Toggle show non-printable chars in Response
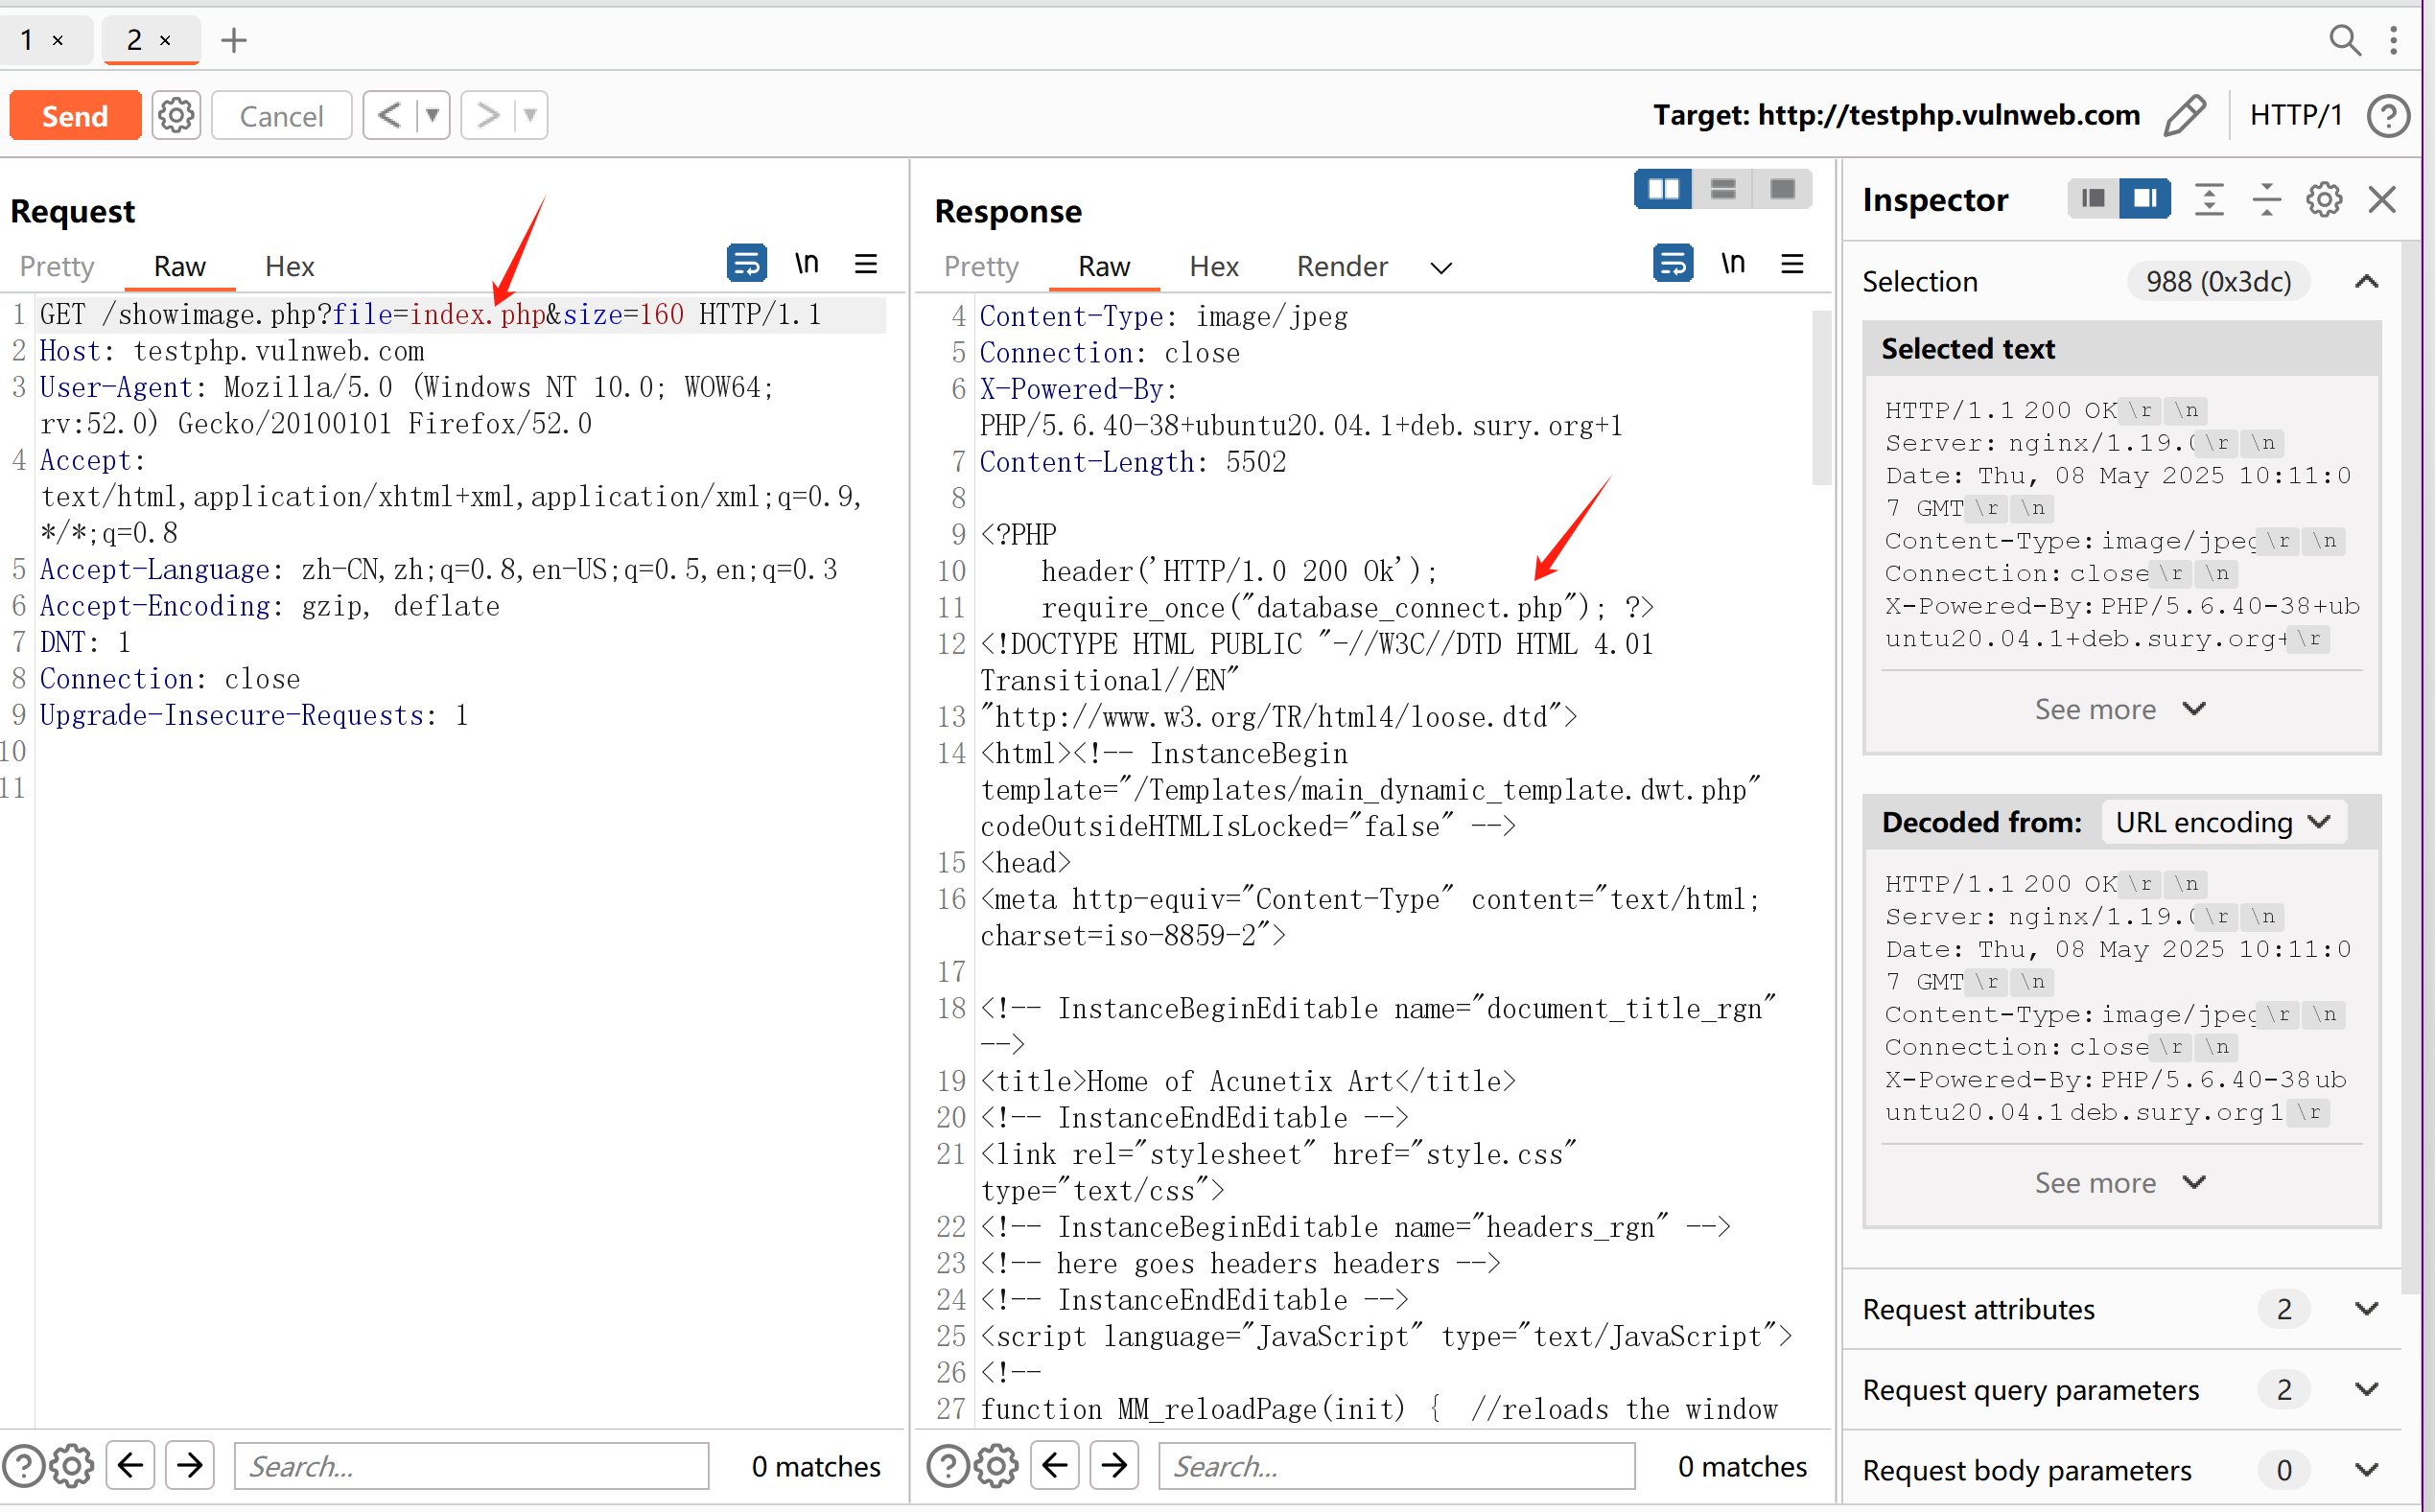2435x1512 pixels. tap(1733, 264)
